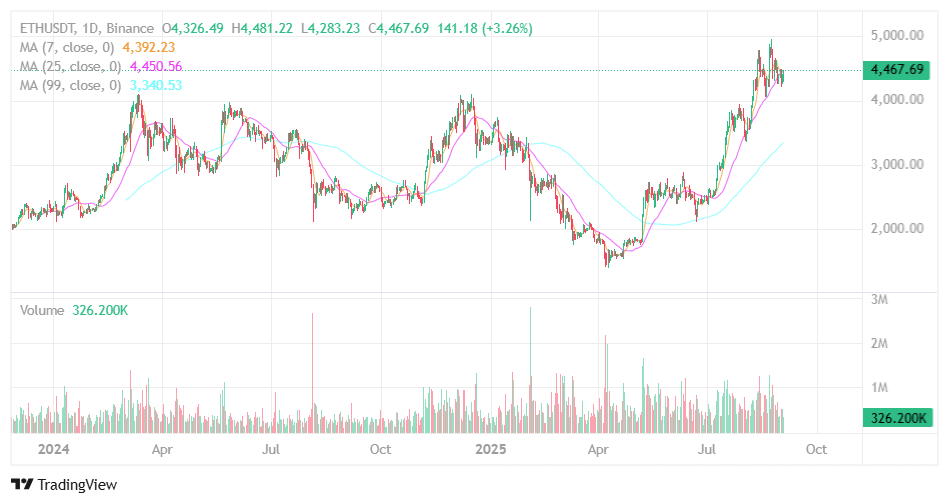Click the low price L4,283.23 value
The width and height of the screenshot is (949, 504).
click(x=330, y=28)
